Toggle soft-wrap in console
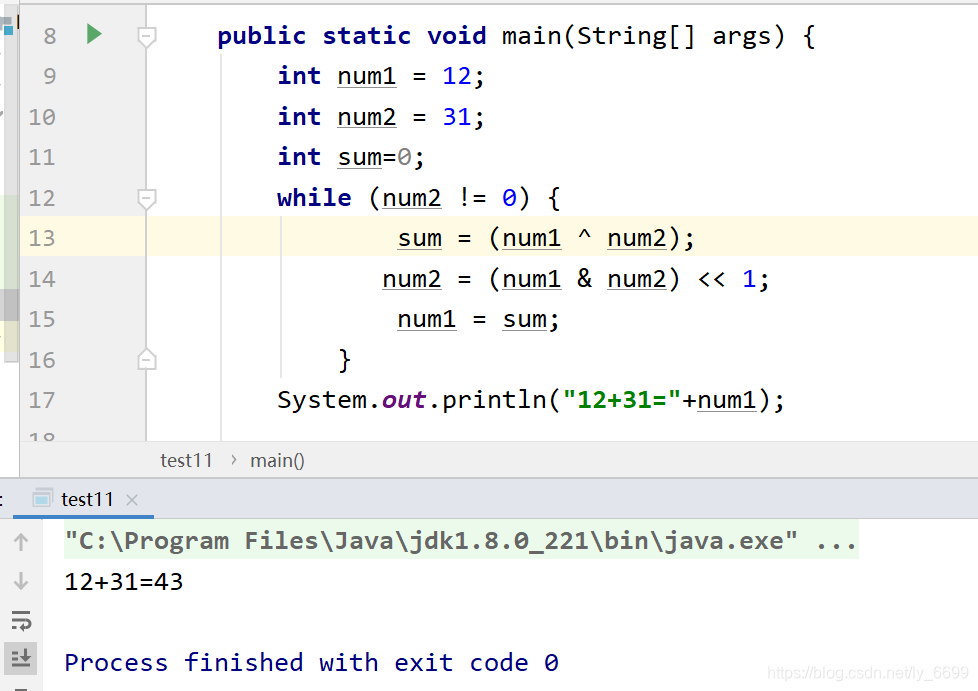This screenshot has height=691, width=978. (x=21, y=621)
